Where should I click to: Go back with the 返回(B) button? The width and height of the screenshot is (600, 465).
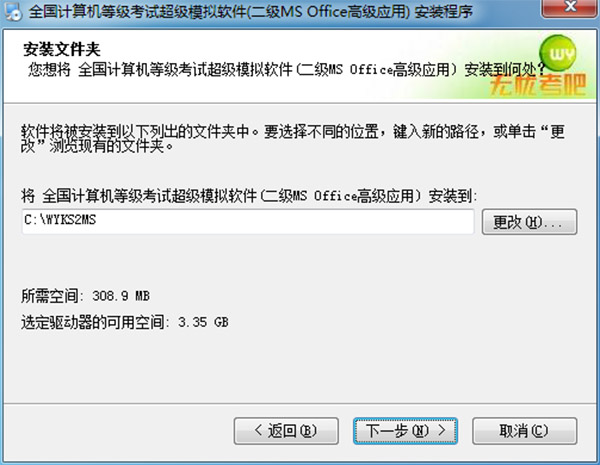(286, 431)
